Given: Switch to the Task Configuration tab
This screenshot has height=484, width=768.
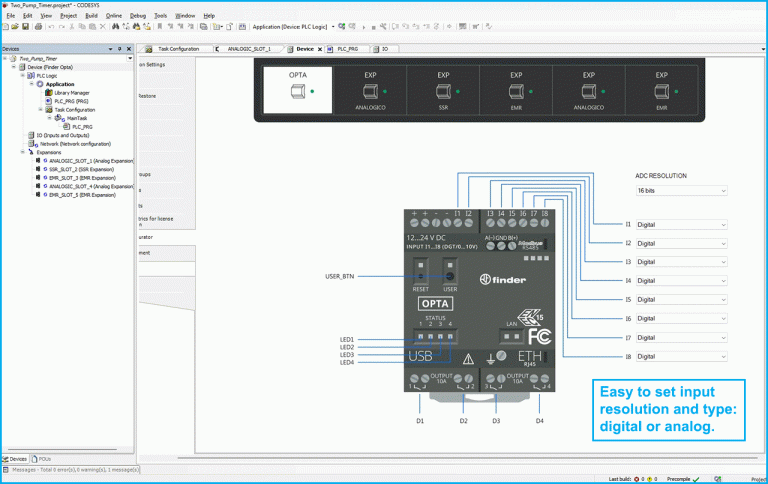Looking at the screenshot, I should [x=178, y=49].
